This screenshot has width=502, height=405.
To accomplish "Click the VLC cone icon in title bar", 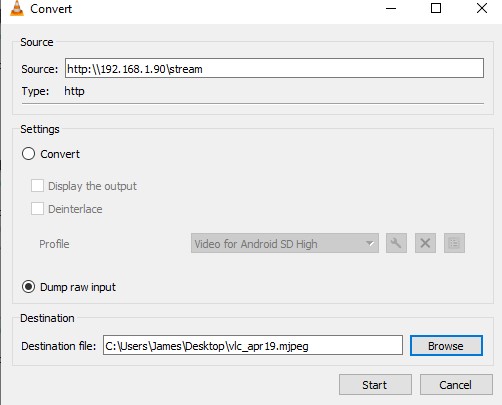I will [x=17, y=8].
